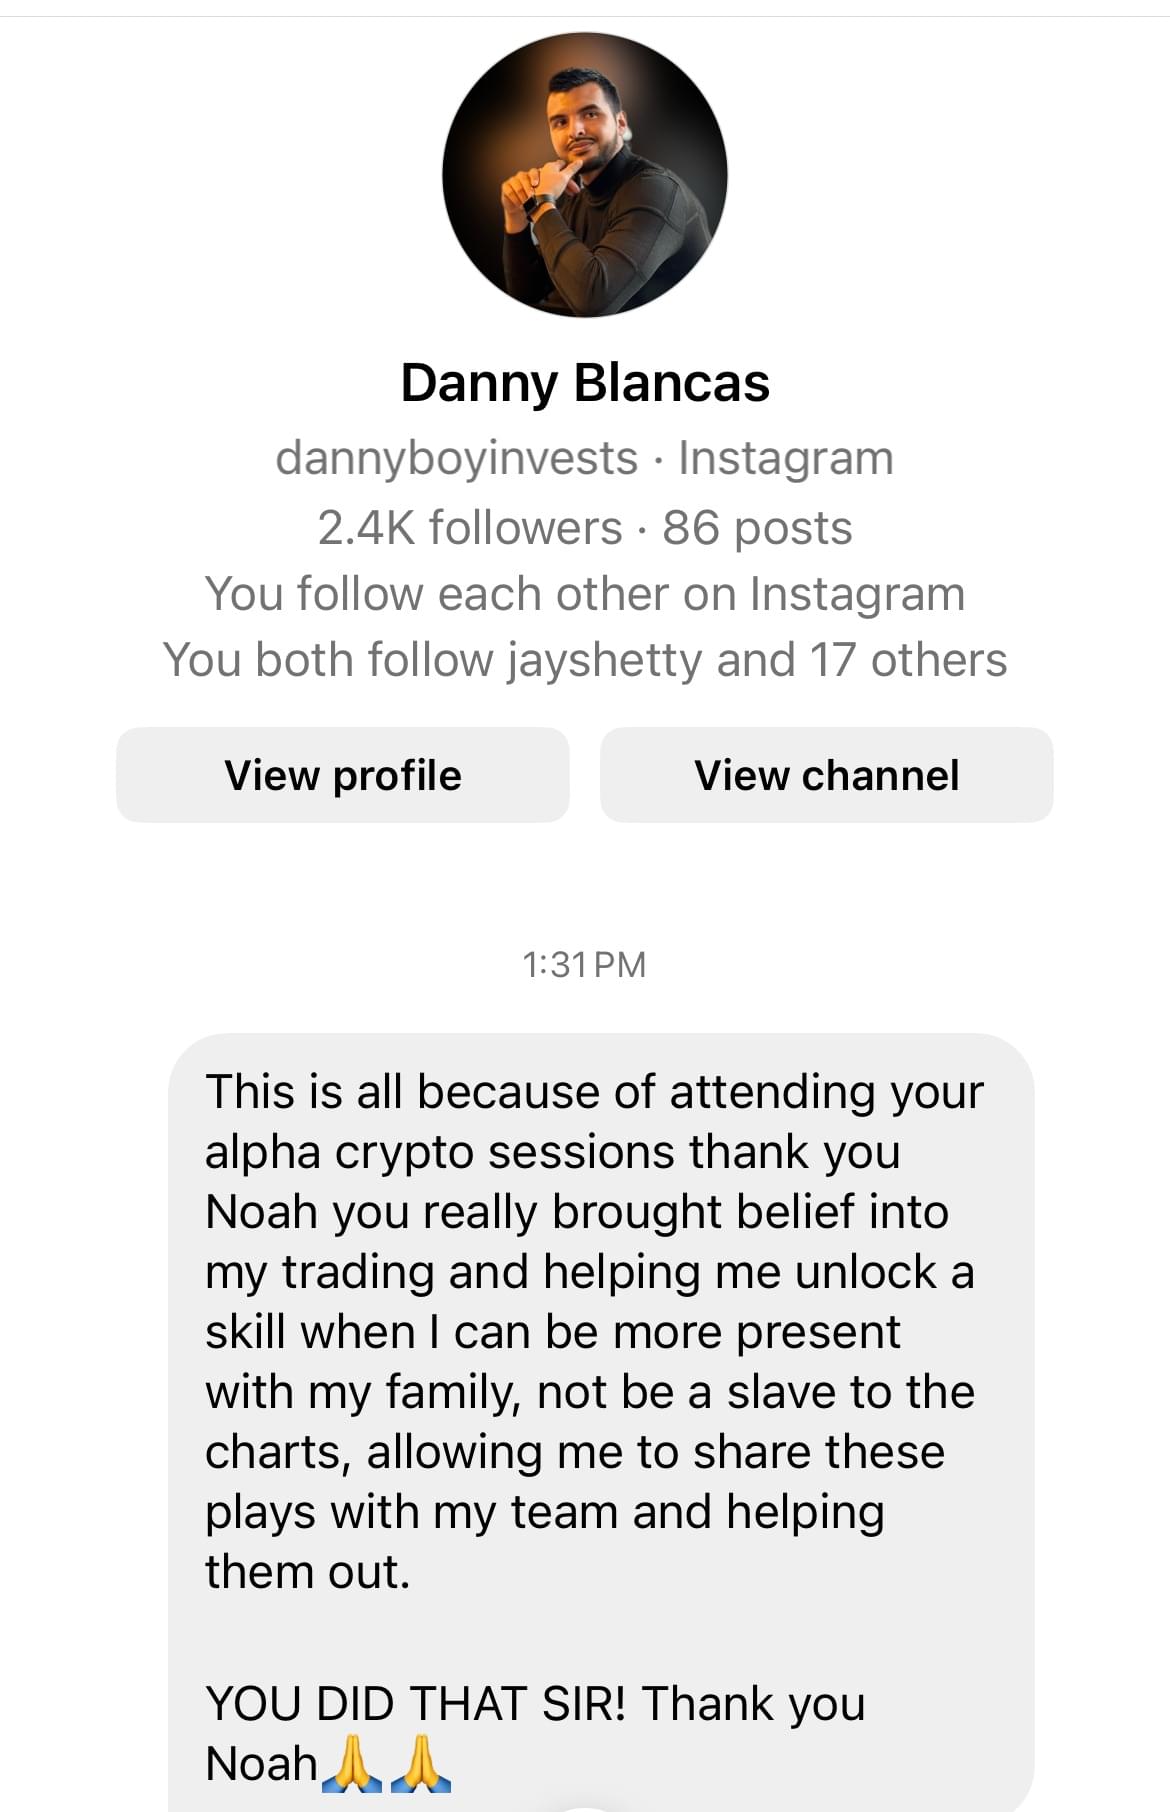Tap the 'with my family' message line
1170x1812 pixels.
coord(589,1392)
